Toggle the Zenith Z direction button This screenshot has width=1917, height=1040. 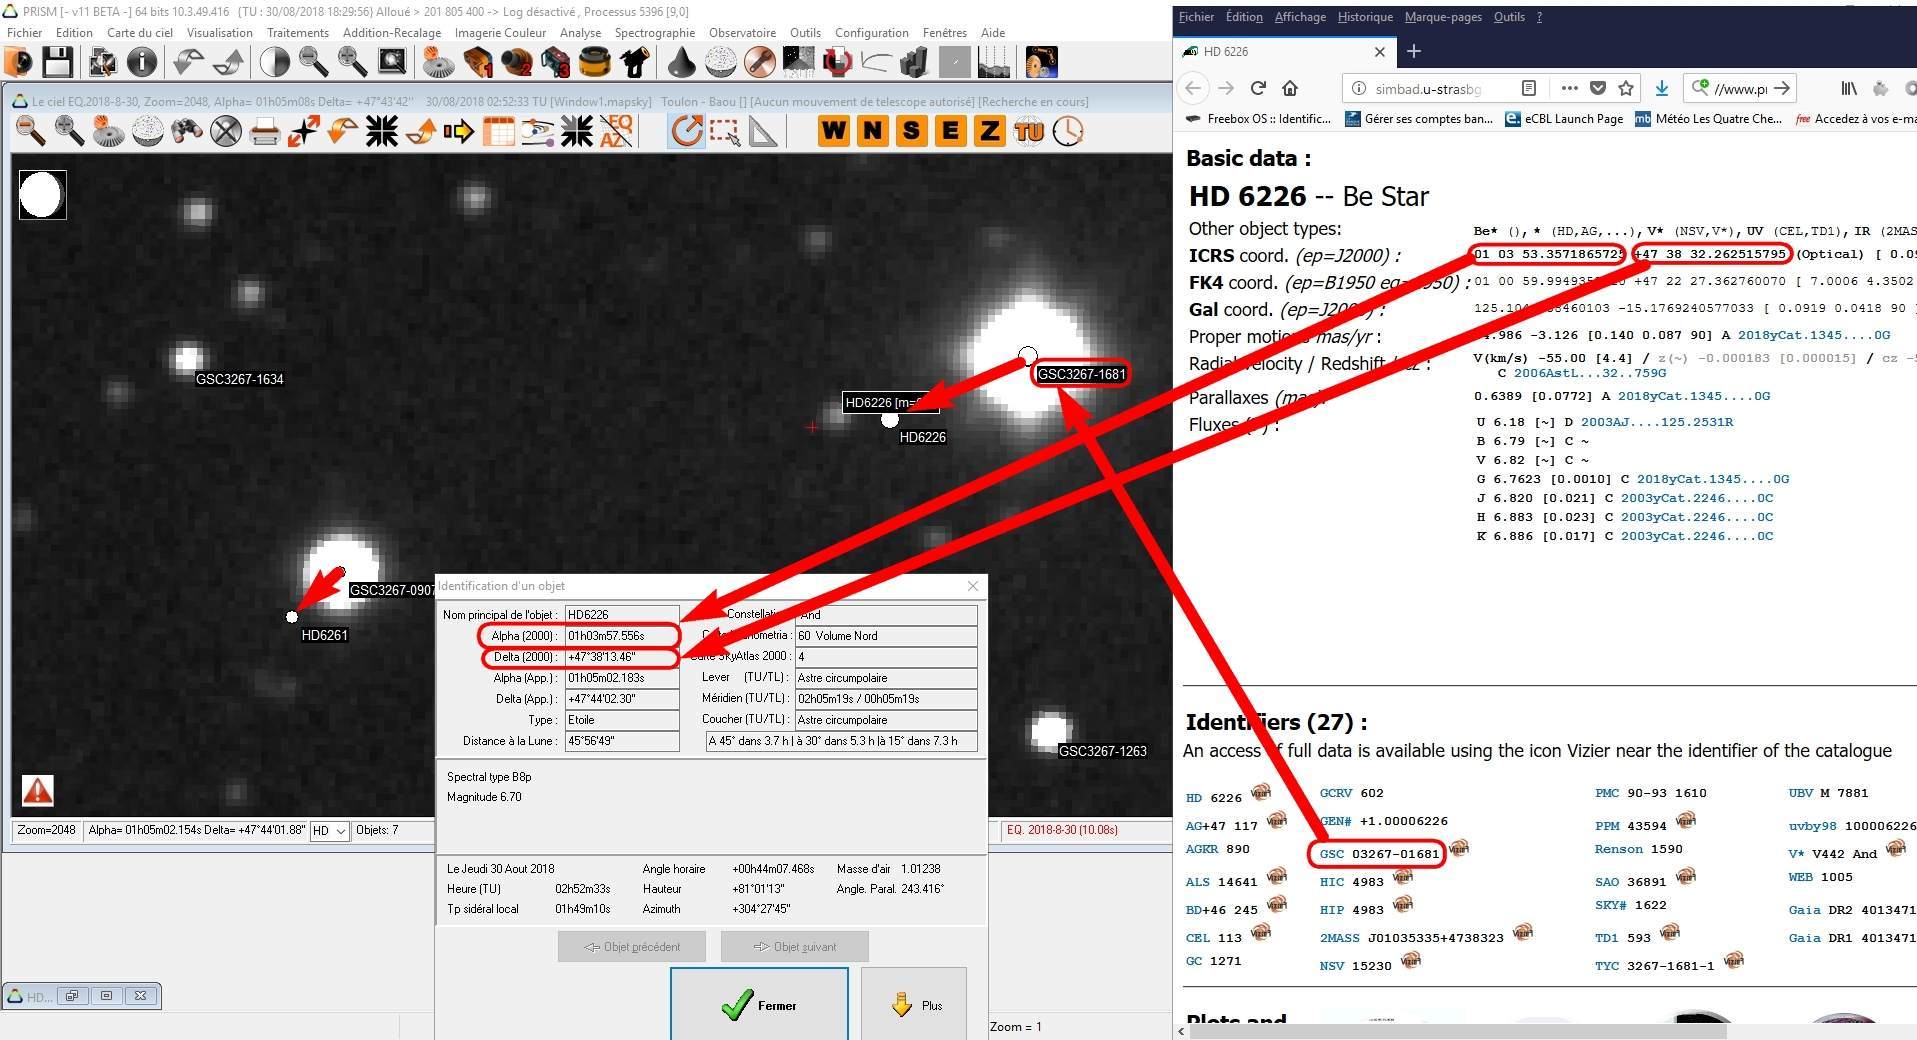989,131
